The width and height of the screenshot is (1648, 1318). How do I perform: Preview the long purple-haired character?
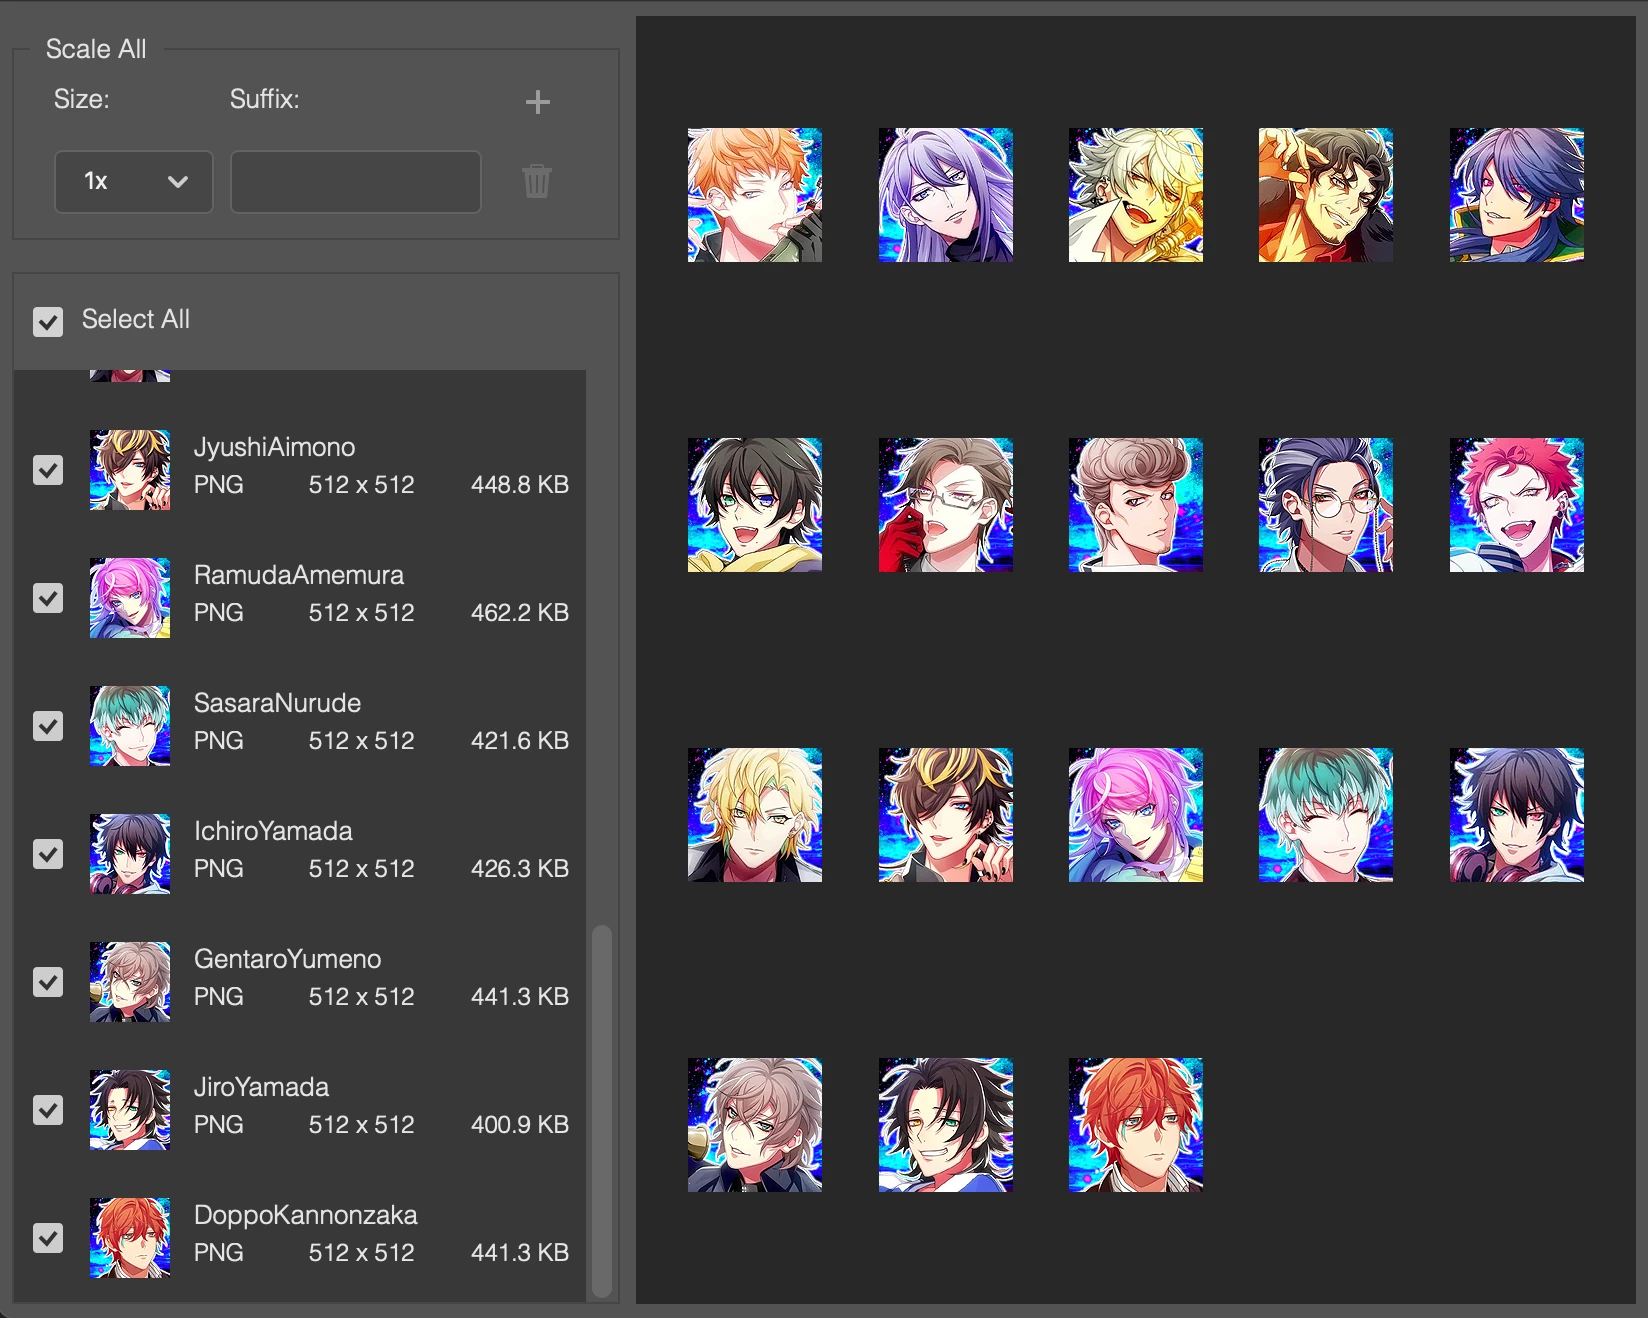[x=946, y=195]
